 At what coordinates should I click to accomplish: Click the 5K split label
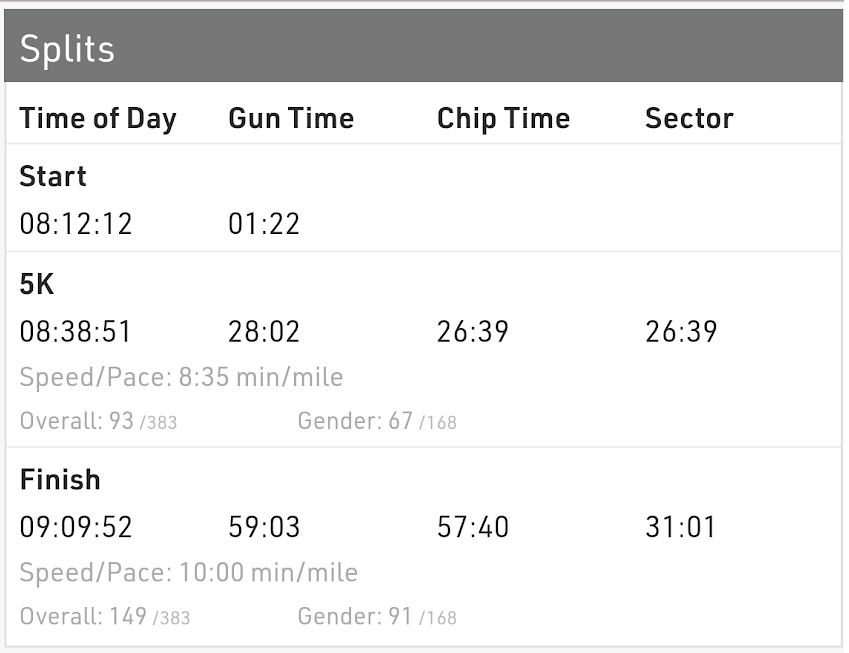click(x=37, y=284)
